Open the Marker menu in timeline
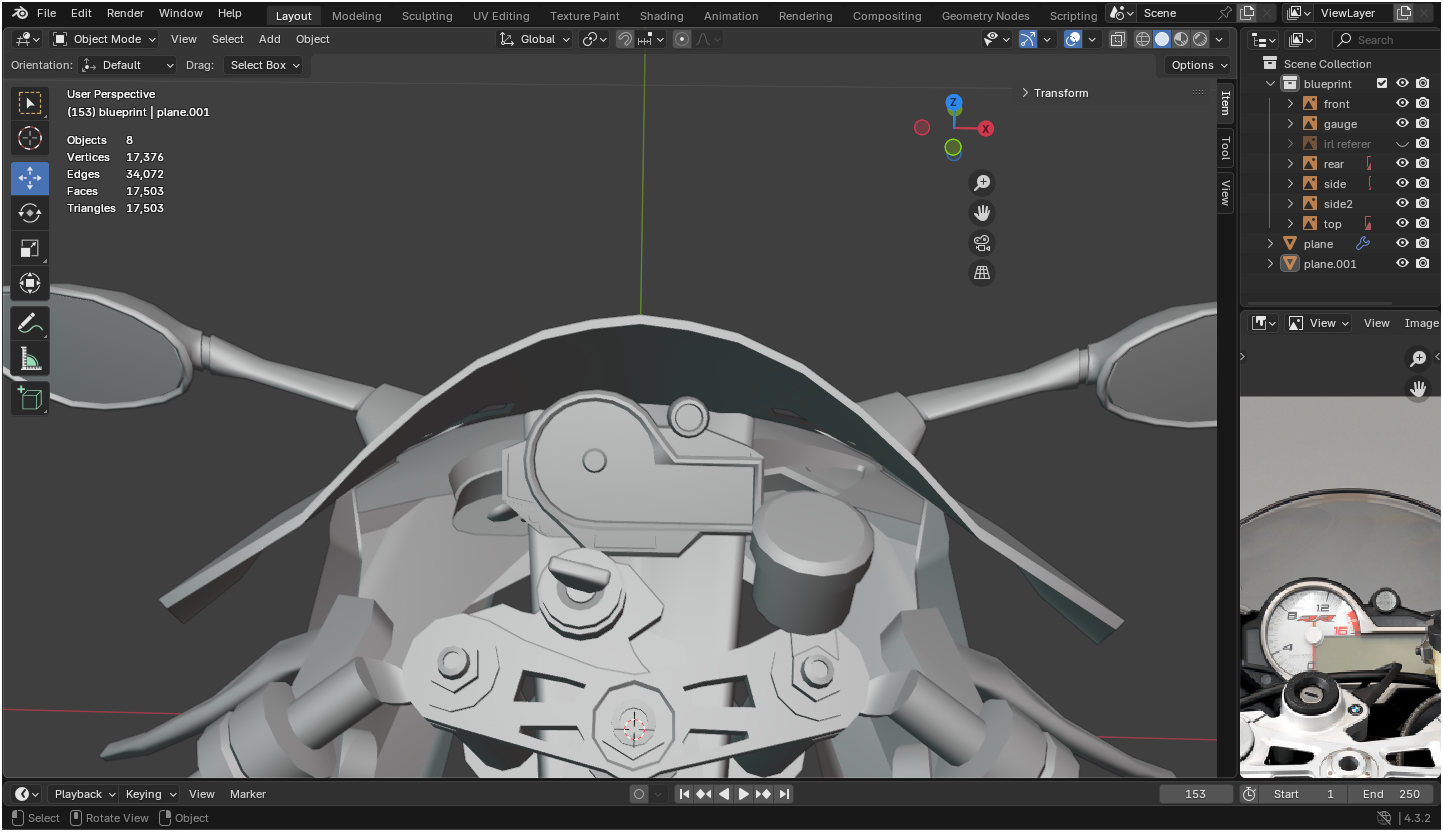 (248, 794)
